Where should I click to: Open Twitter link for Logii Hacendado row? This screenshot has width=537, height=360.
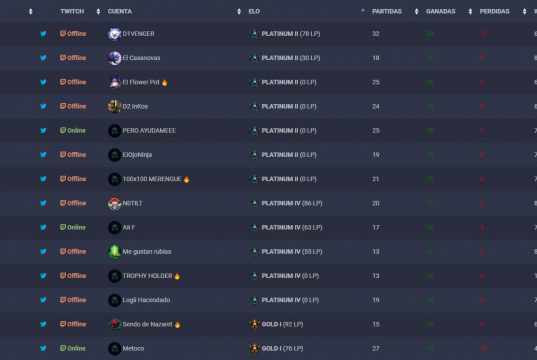coord(43,300)
